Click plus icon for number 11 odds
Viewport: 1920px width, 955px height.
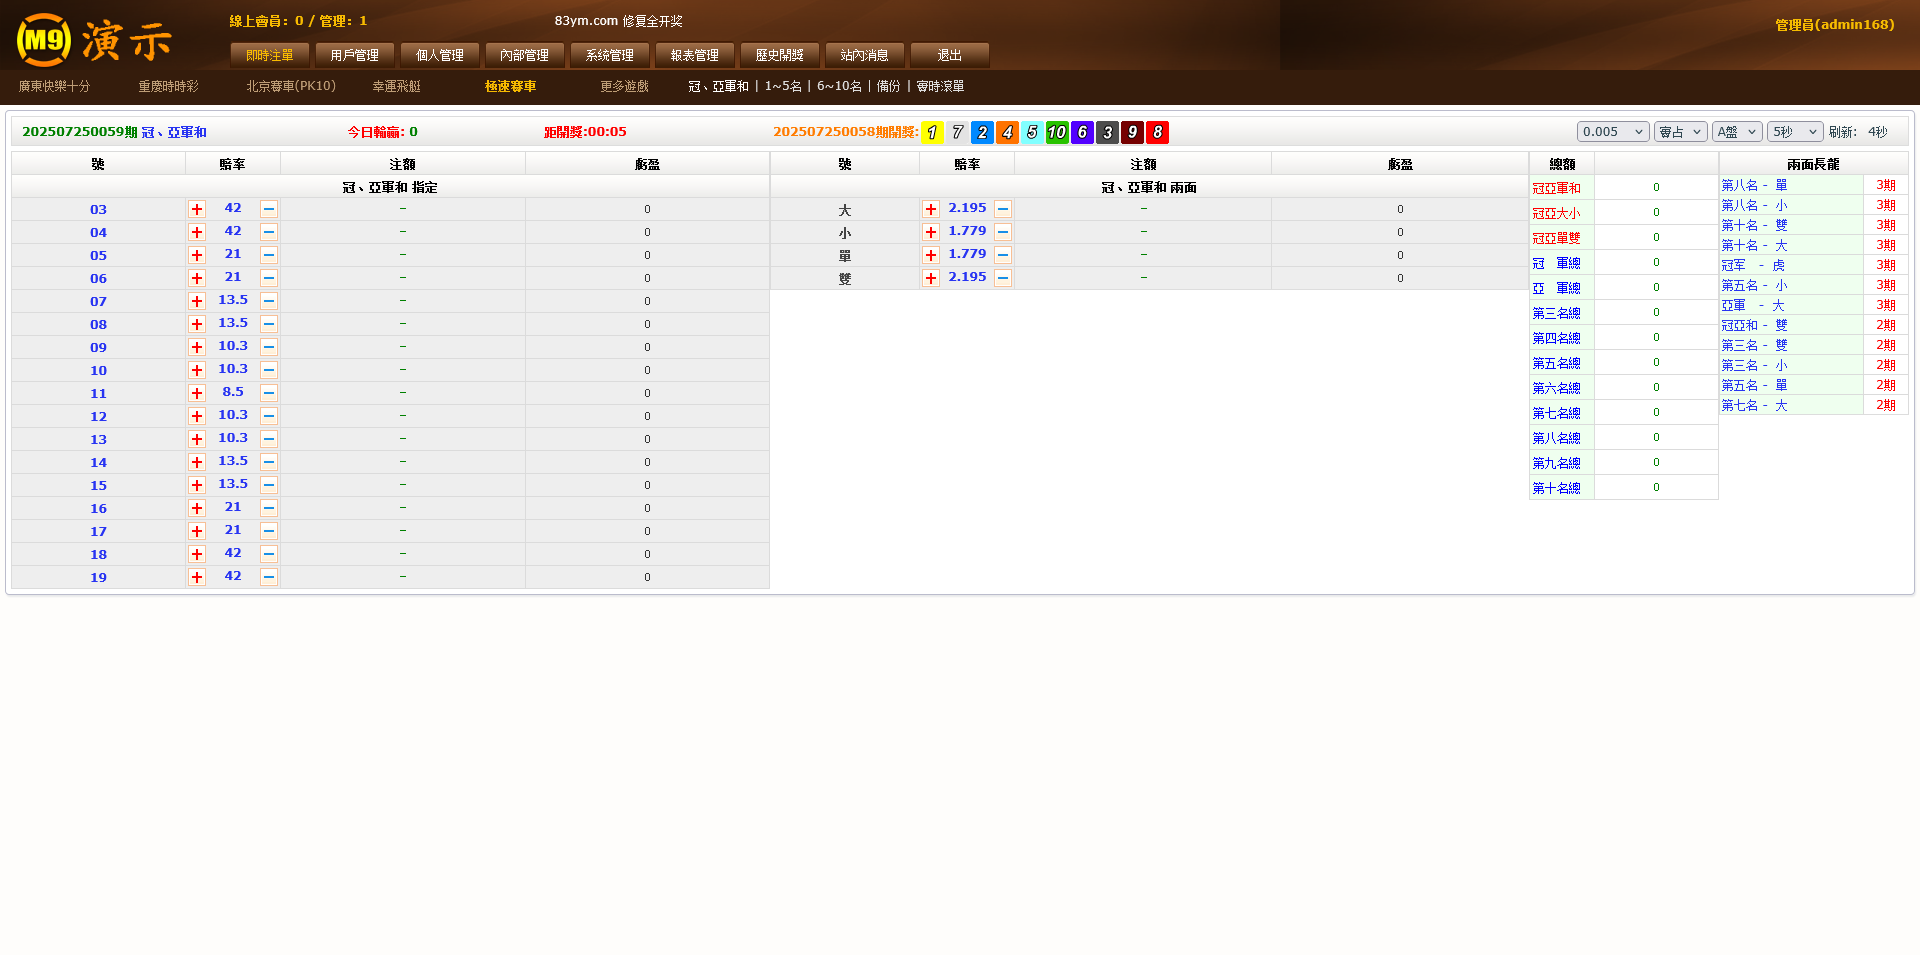tap(197, 393)
